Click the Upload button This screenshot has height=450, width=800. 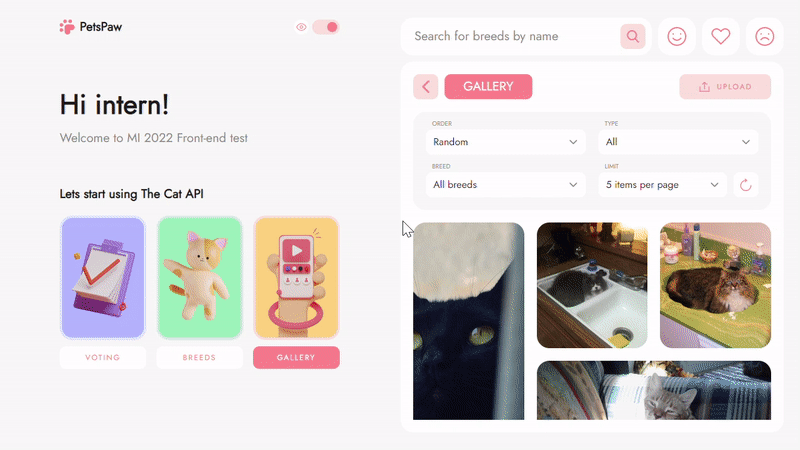[x=725, y=87]
